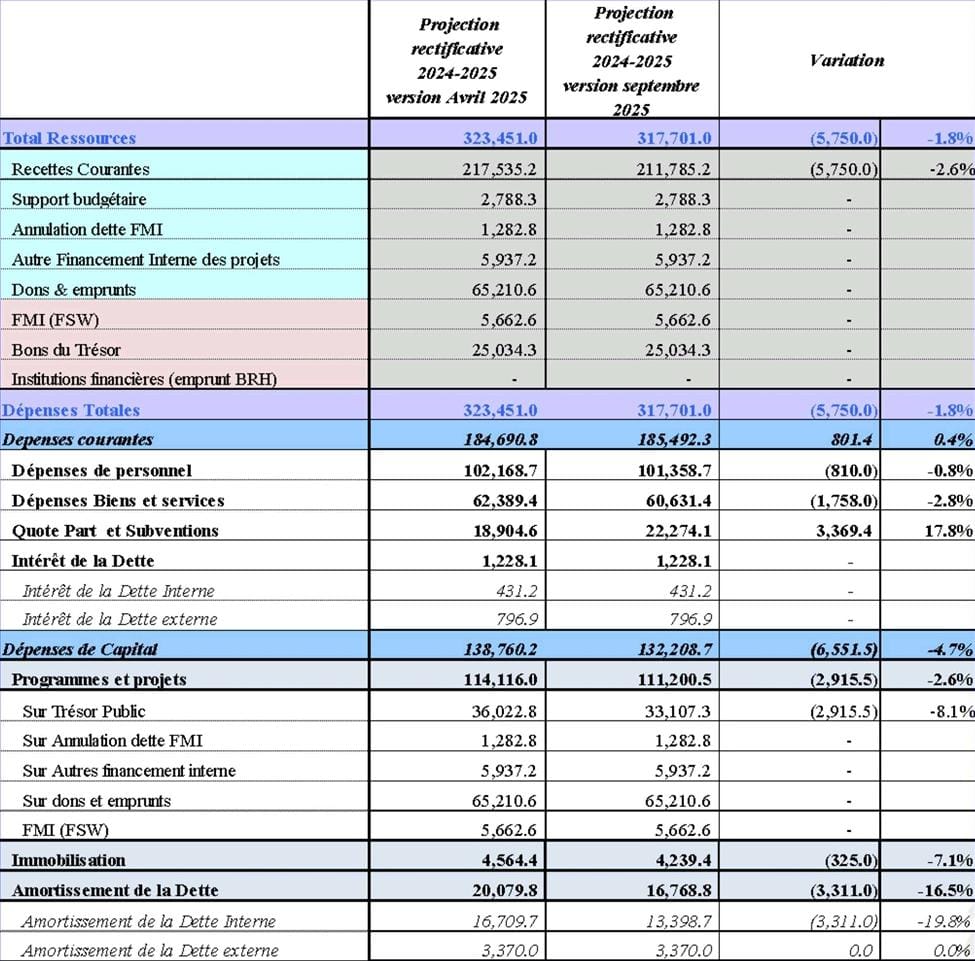Image resolution: width=975 pixels, height=961 pixels.
Task: Click the Institutions financières (emprunt BRH) label
Action: [x=144, y=379]
